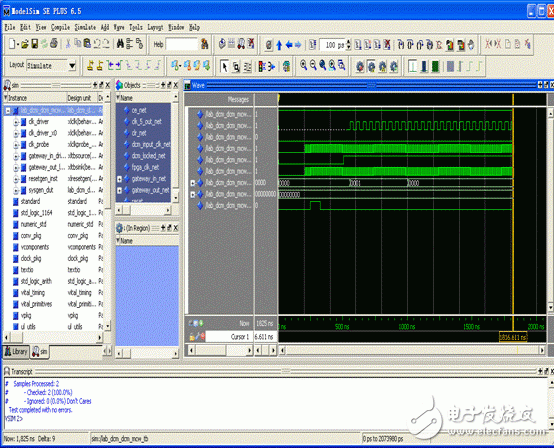The width and height of the screenshot is (554, 448).
Task: Click the Zoom Out magnifier icon
Action: pos(313,65)
